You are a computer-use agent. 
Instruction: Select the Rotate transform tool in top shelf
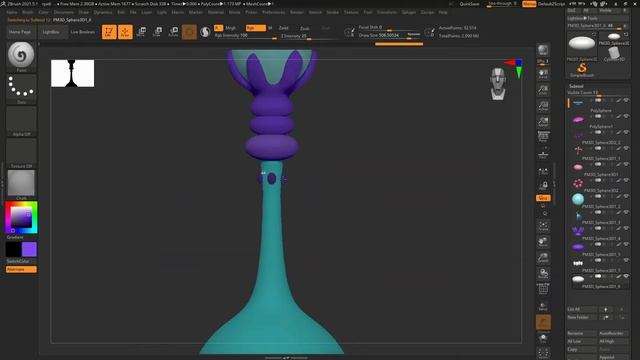pos(173,32)
